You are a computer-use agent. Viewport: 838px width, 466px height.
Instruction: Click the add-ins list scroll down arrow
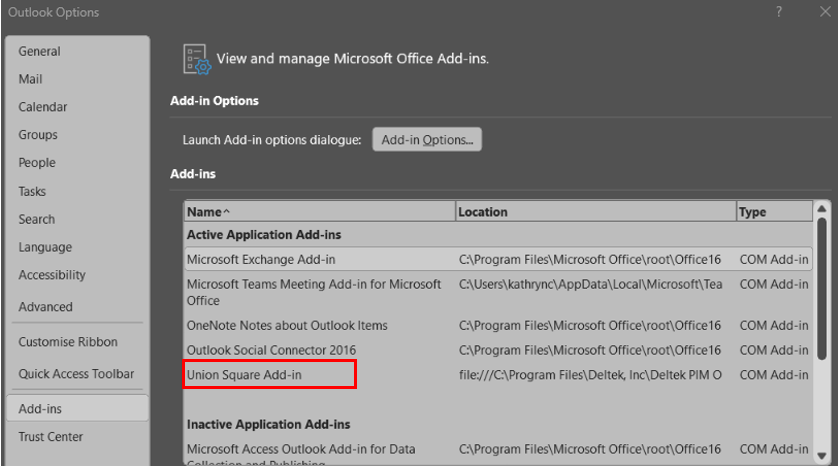pos(822,456)
